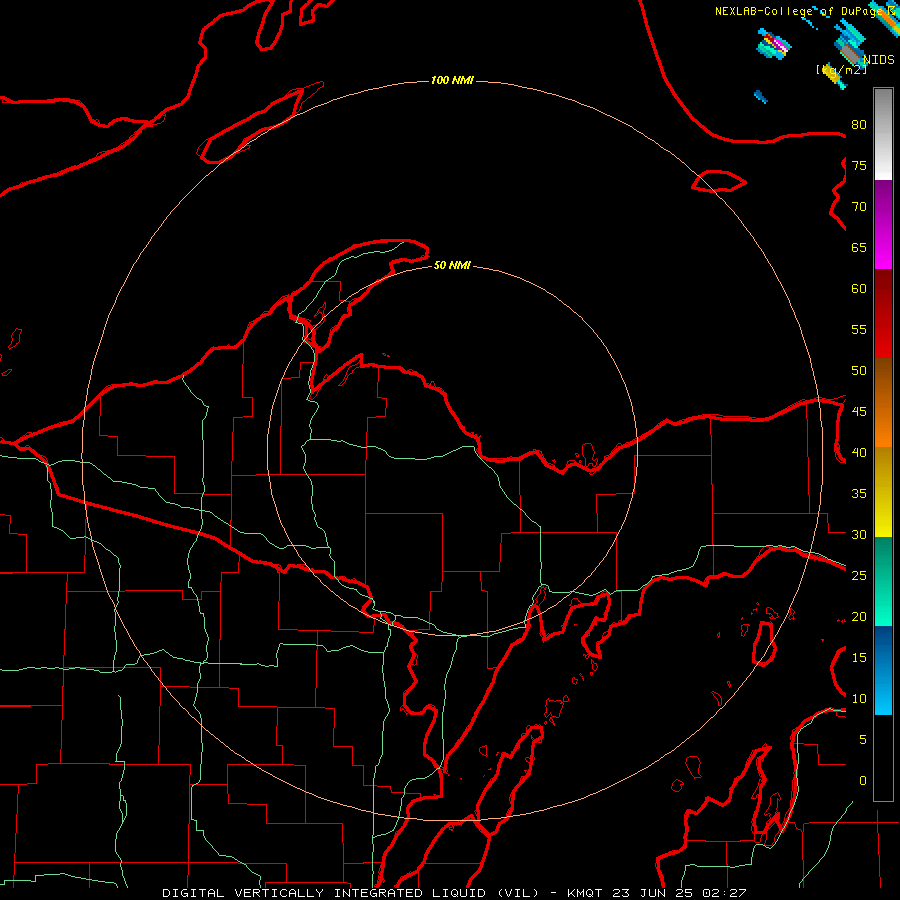Image resolution: width=900 pixels, height=900 pixels.
Task: Click the 75 value on the VIL scale
Action: point(859,166)
